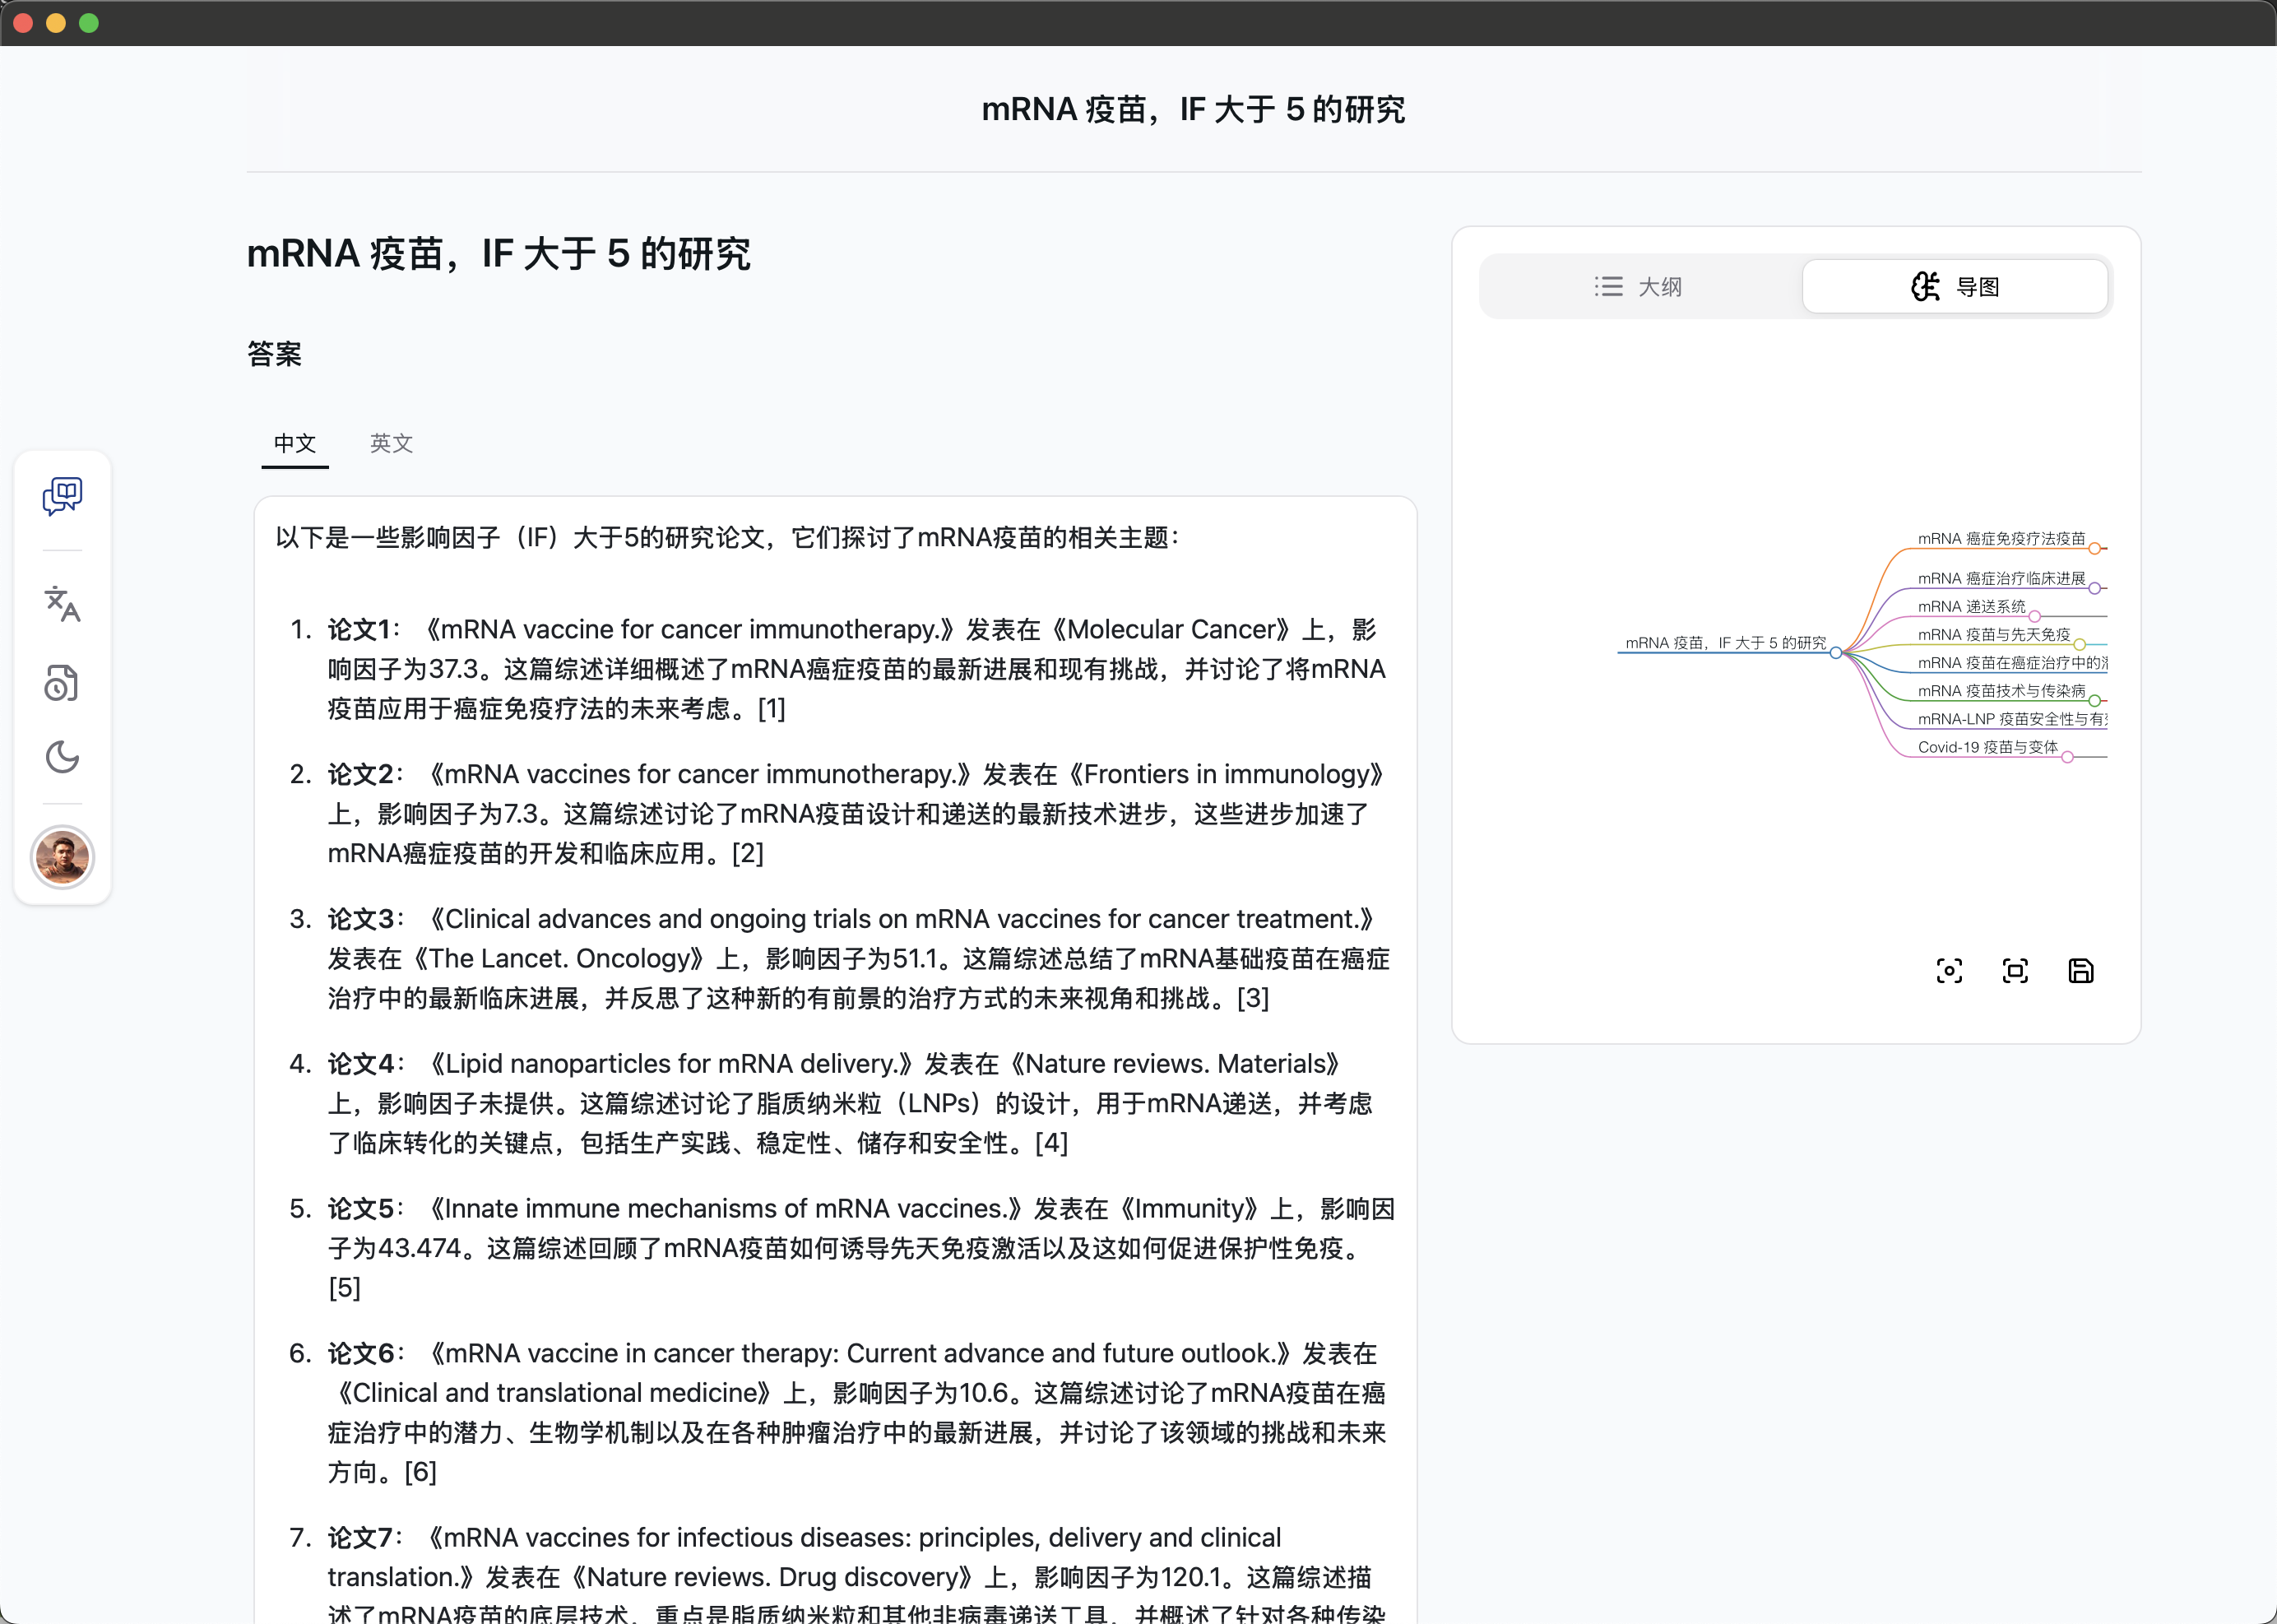This screenshot has height=1624, width=2277.
Task: Click the center-focus icon below the mind map
Action: [x=1949, y=971]
